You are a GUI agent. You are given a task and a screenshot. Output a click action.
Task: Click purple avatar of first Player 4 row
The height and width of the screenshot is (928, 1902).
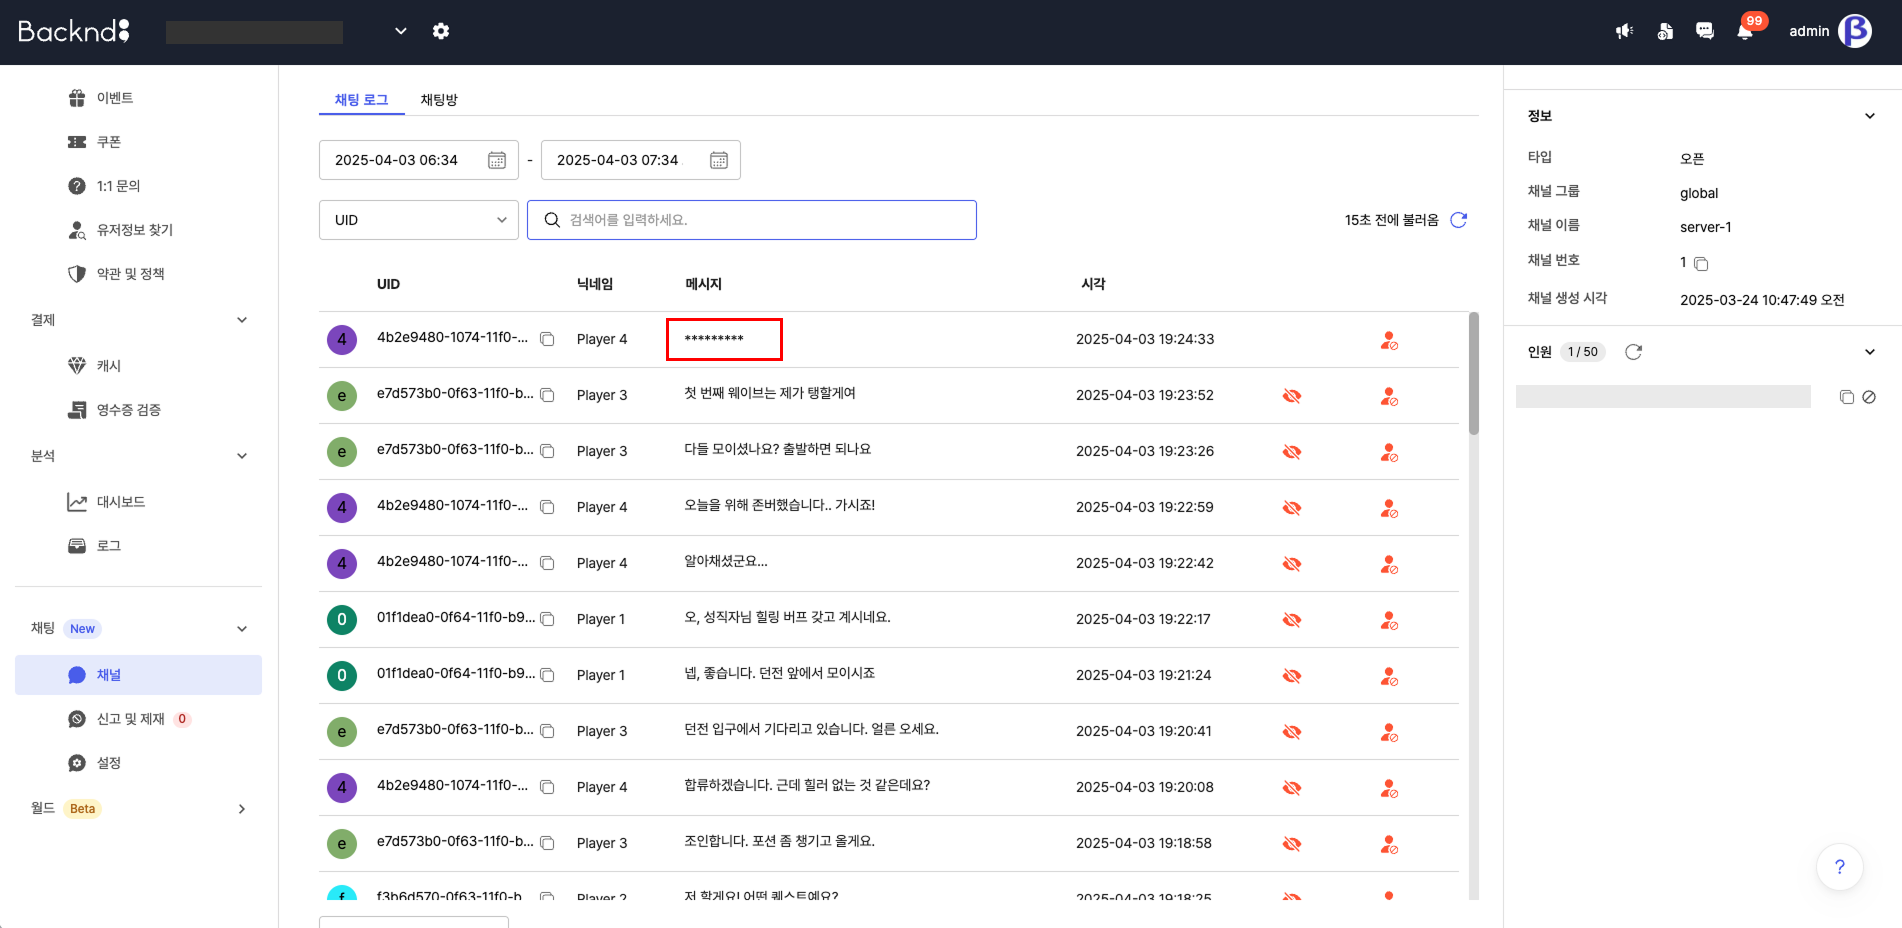(342, 340)
